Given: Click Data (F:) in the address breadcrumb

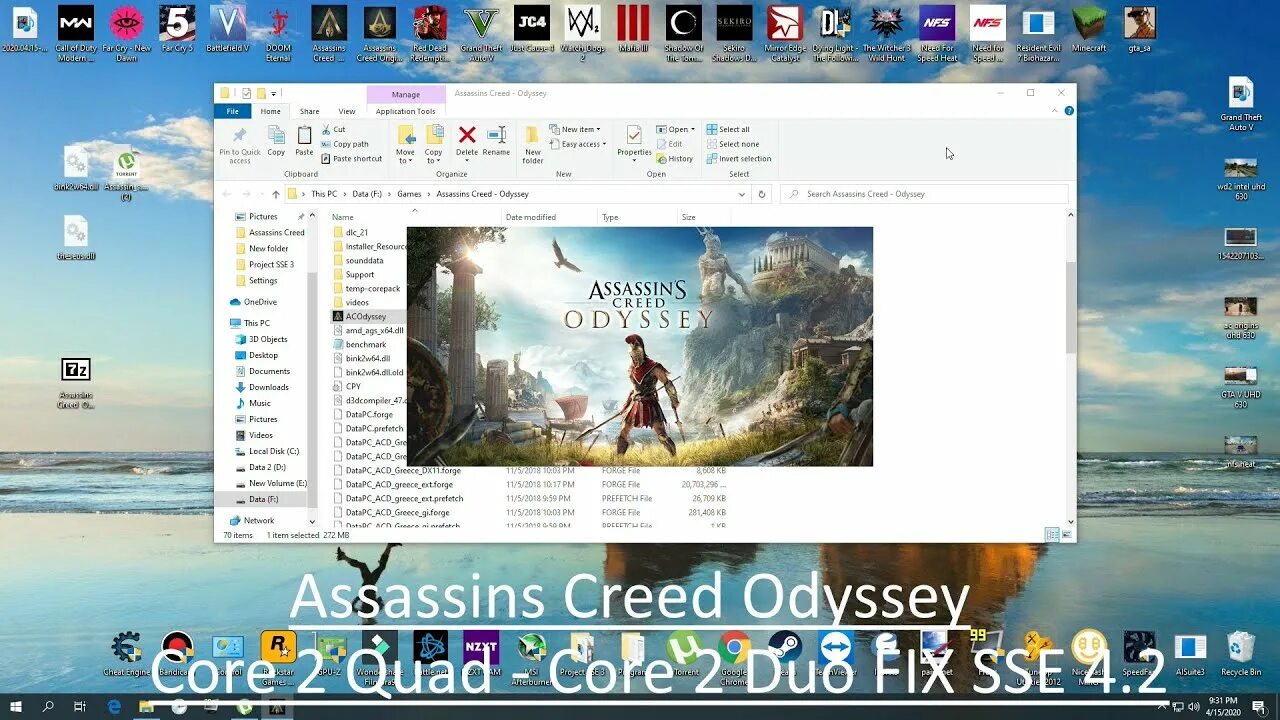Looking at the screenshot, I should point(368,194).
